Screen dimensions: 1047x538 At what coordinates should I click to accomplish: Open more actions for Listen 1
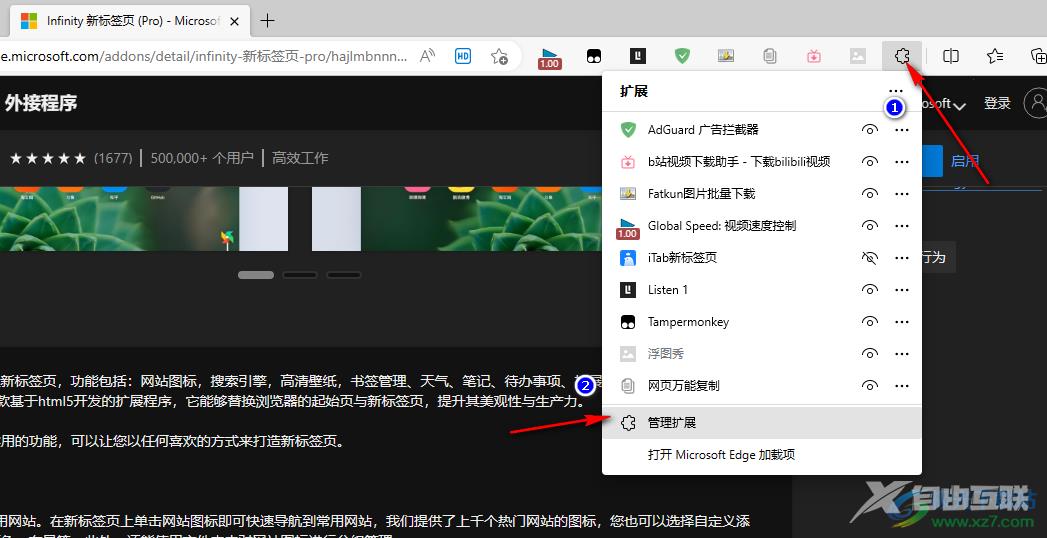(901, 290)
